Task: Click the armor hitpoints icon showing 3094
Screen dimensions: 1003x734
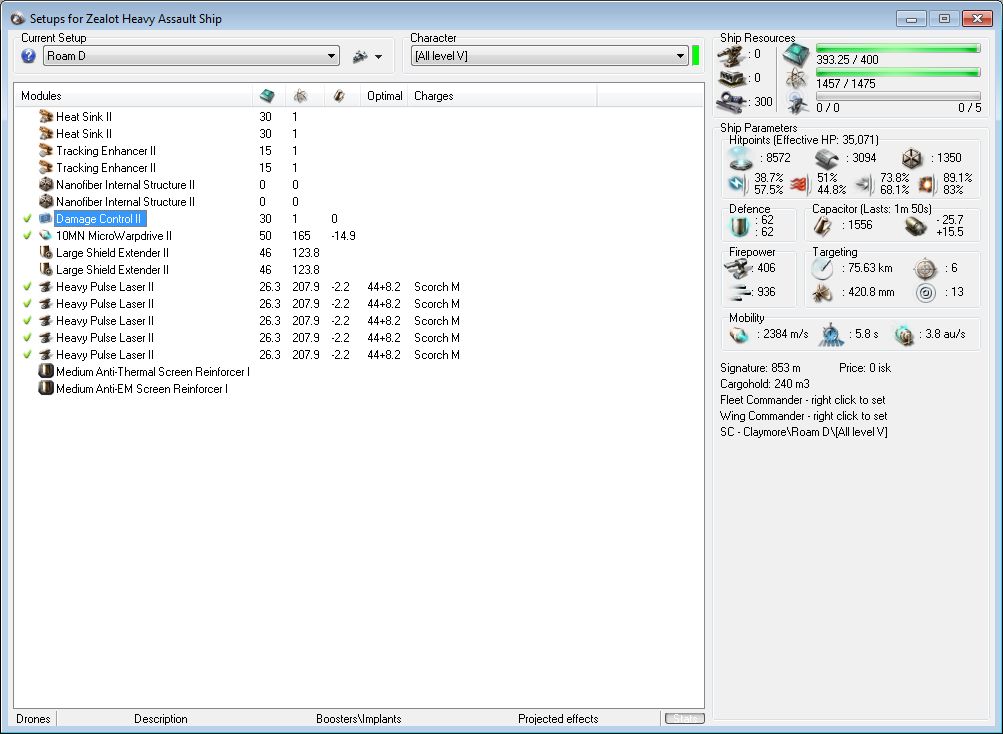Action: [827, 158]
